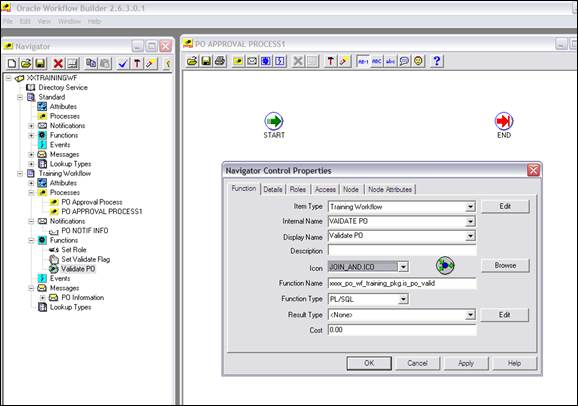Click the Cost input field
This screenshot has height=406, width=578.
(402, 330)
